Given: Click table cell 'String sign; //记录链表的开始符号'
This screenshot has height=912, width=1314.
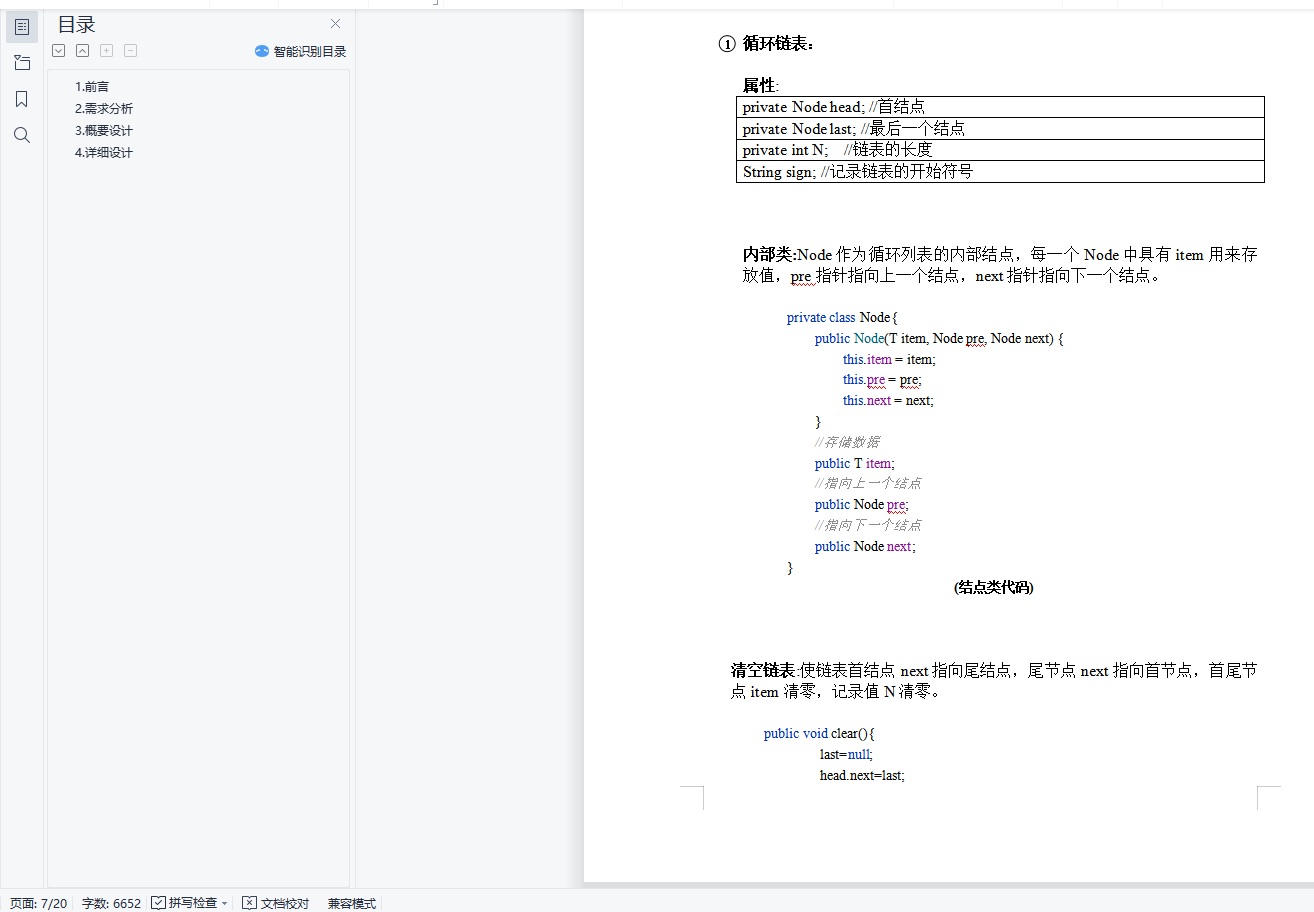Looking at the screenshot, I should 1000,172.
